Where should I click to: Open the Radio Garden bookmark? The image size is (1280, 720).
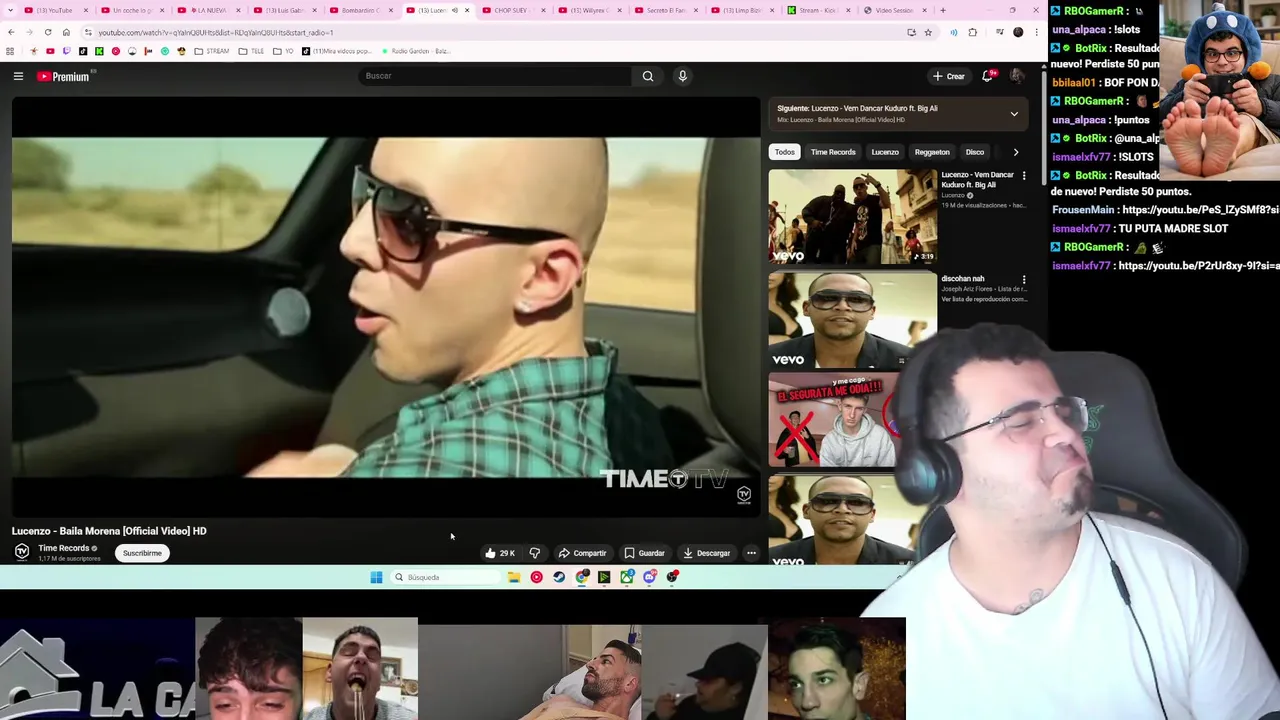tap(416, 51)
